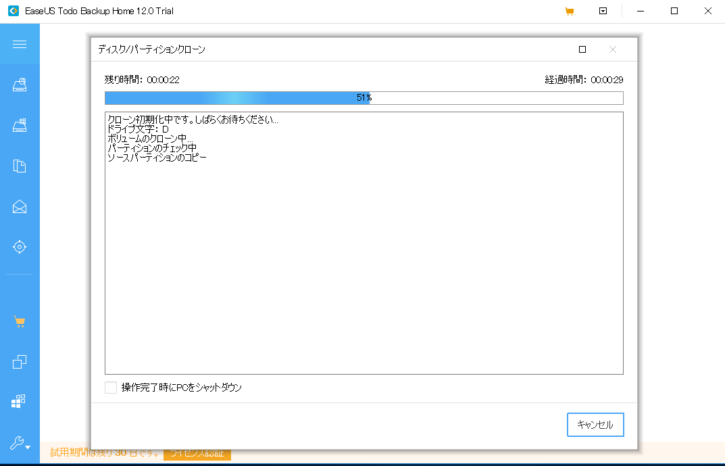Click the orange license activation button
The image size is (725, 466).
coord(197,454)
